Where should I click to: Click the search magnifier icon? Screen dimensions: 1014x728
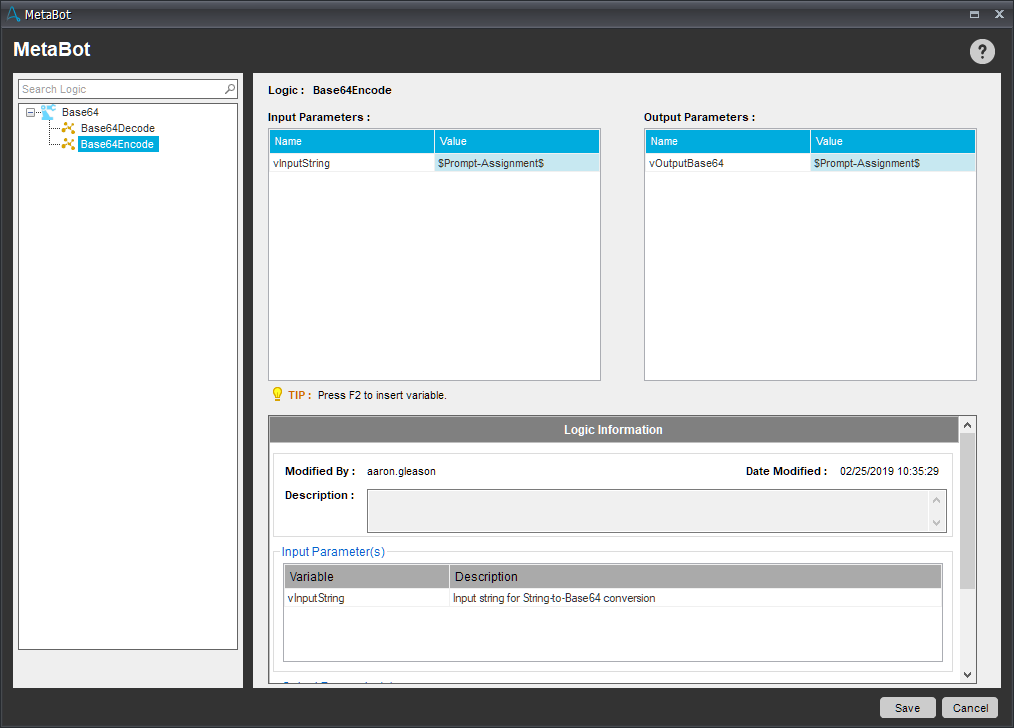(230, 89)
